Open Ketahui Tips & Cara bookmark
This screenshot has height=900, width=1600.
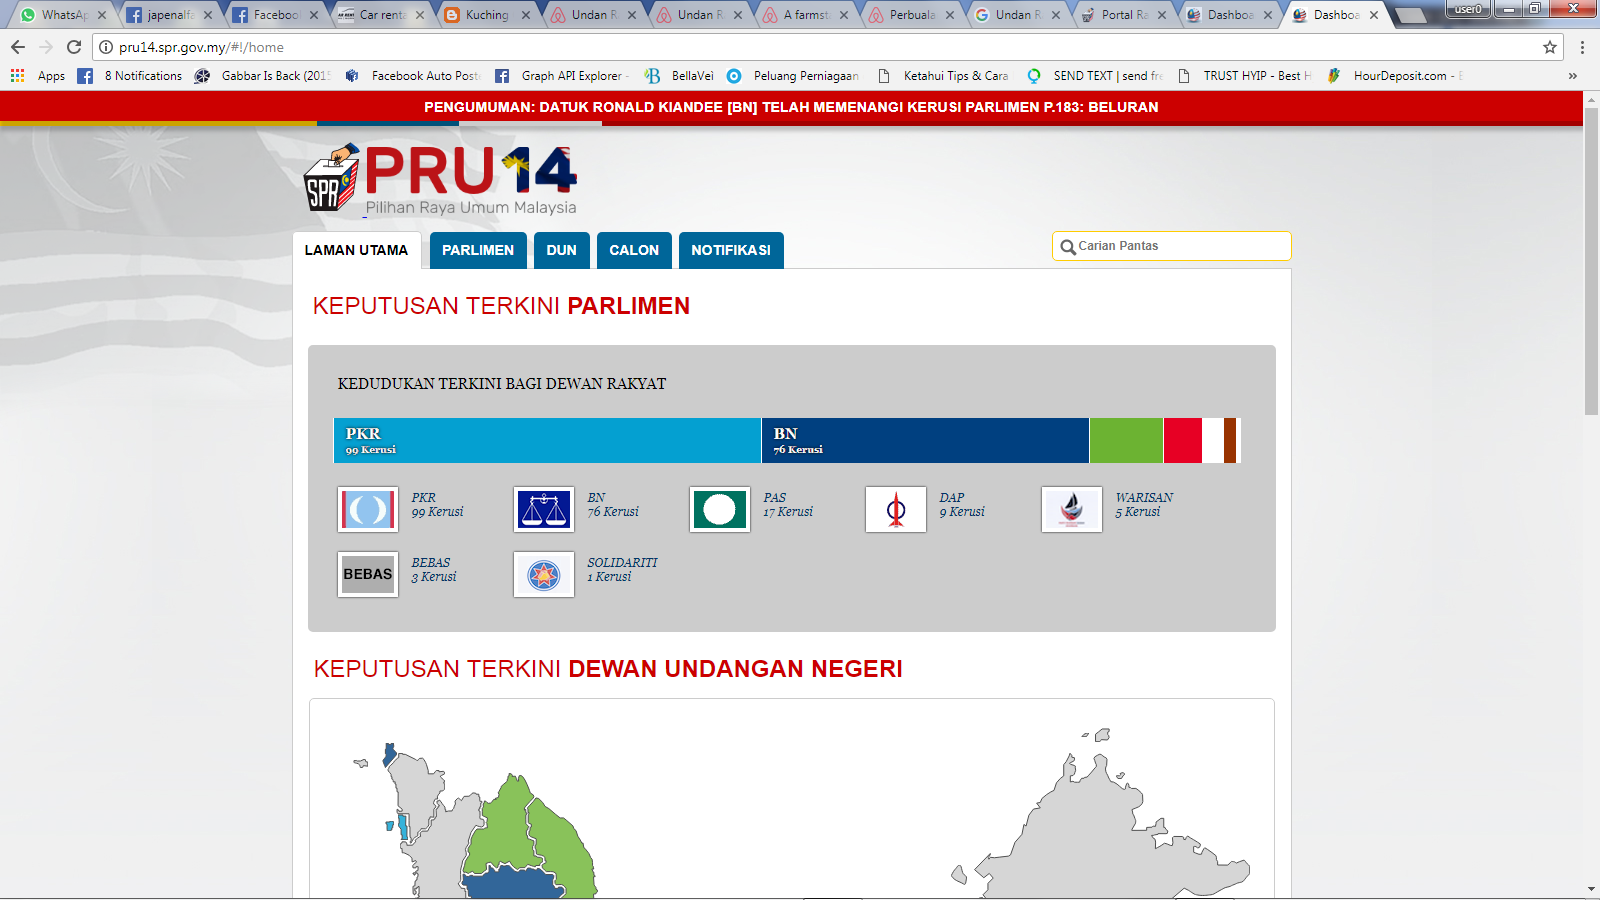pyautogui.click(x=943, y=76)
